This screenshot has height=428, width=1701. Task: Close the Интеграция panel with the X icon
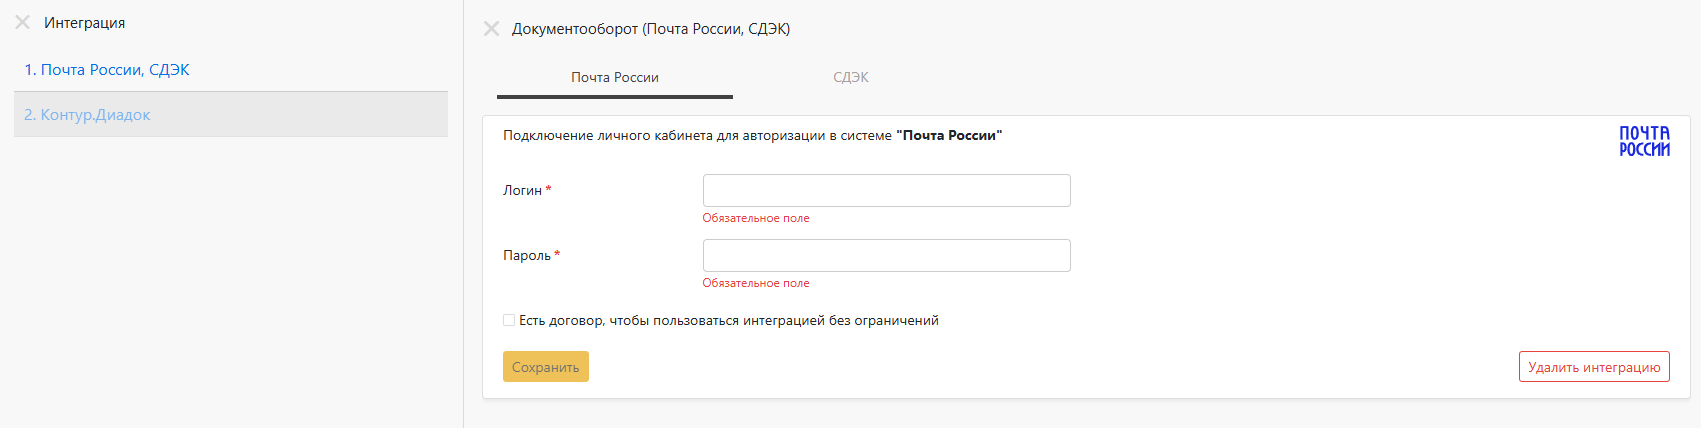22,22
